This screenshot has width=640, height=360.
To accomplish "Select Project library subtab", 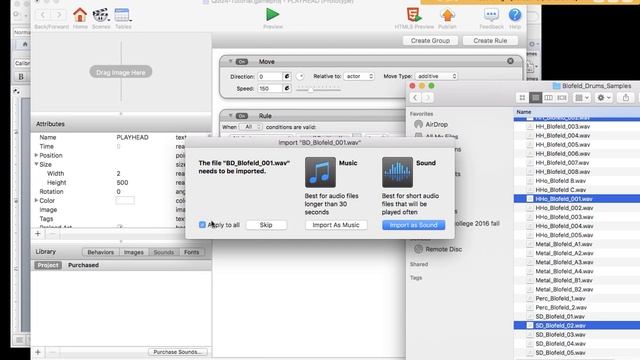I will pyautogui.click(x=48, y=265).
